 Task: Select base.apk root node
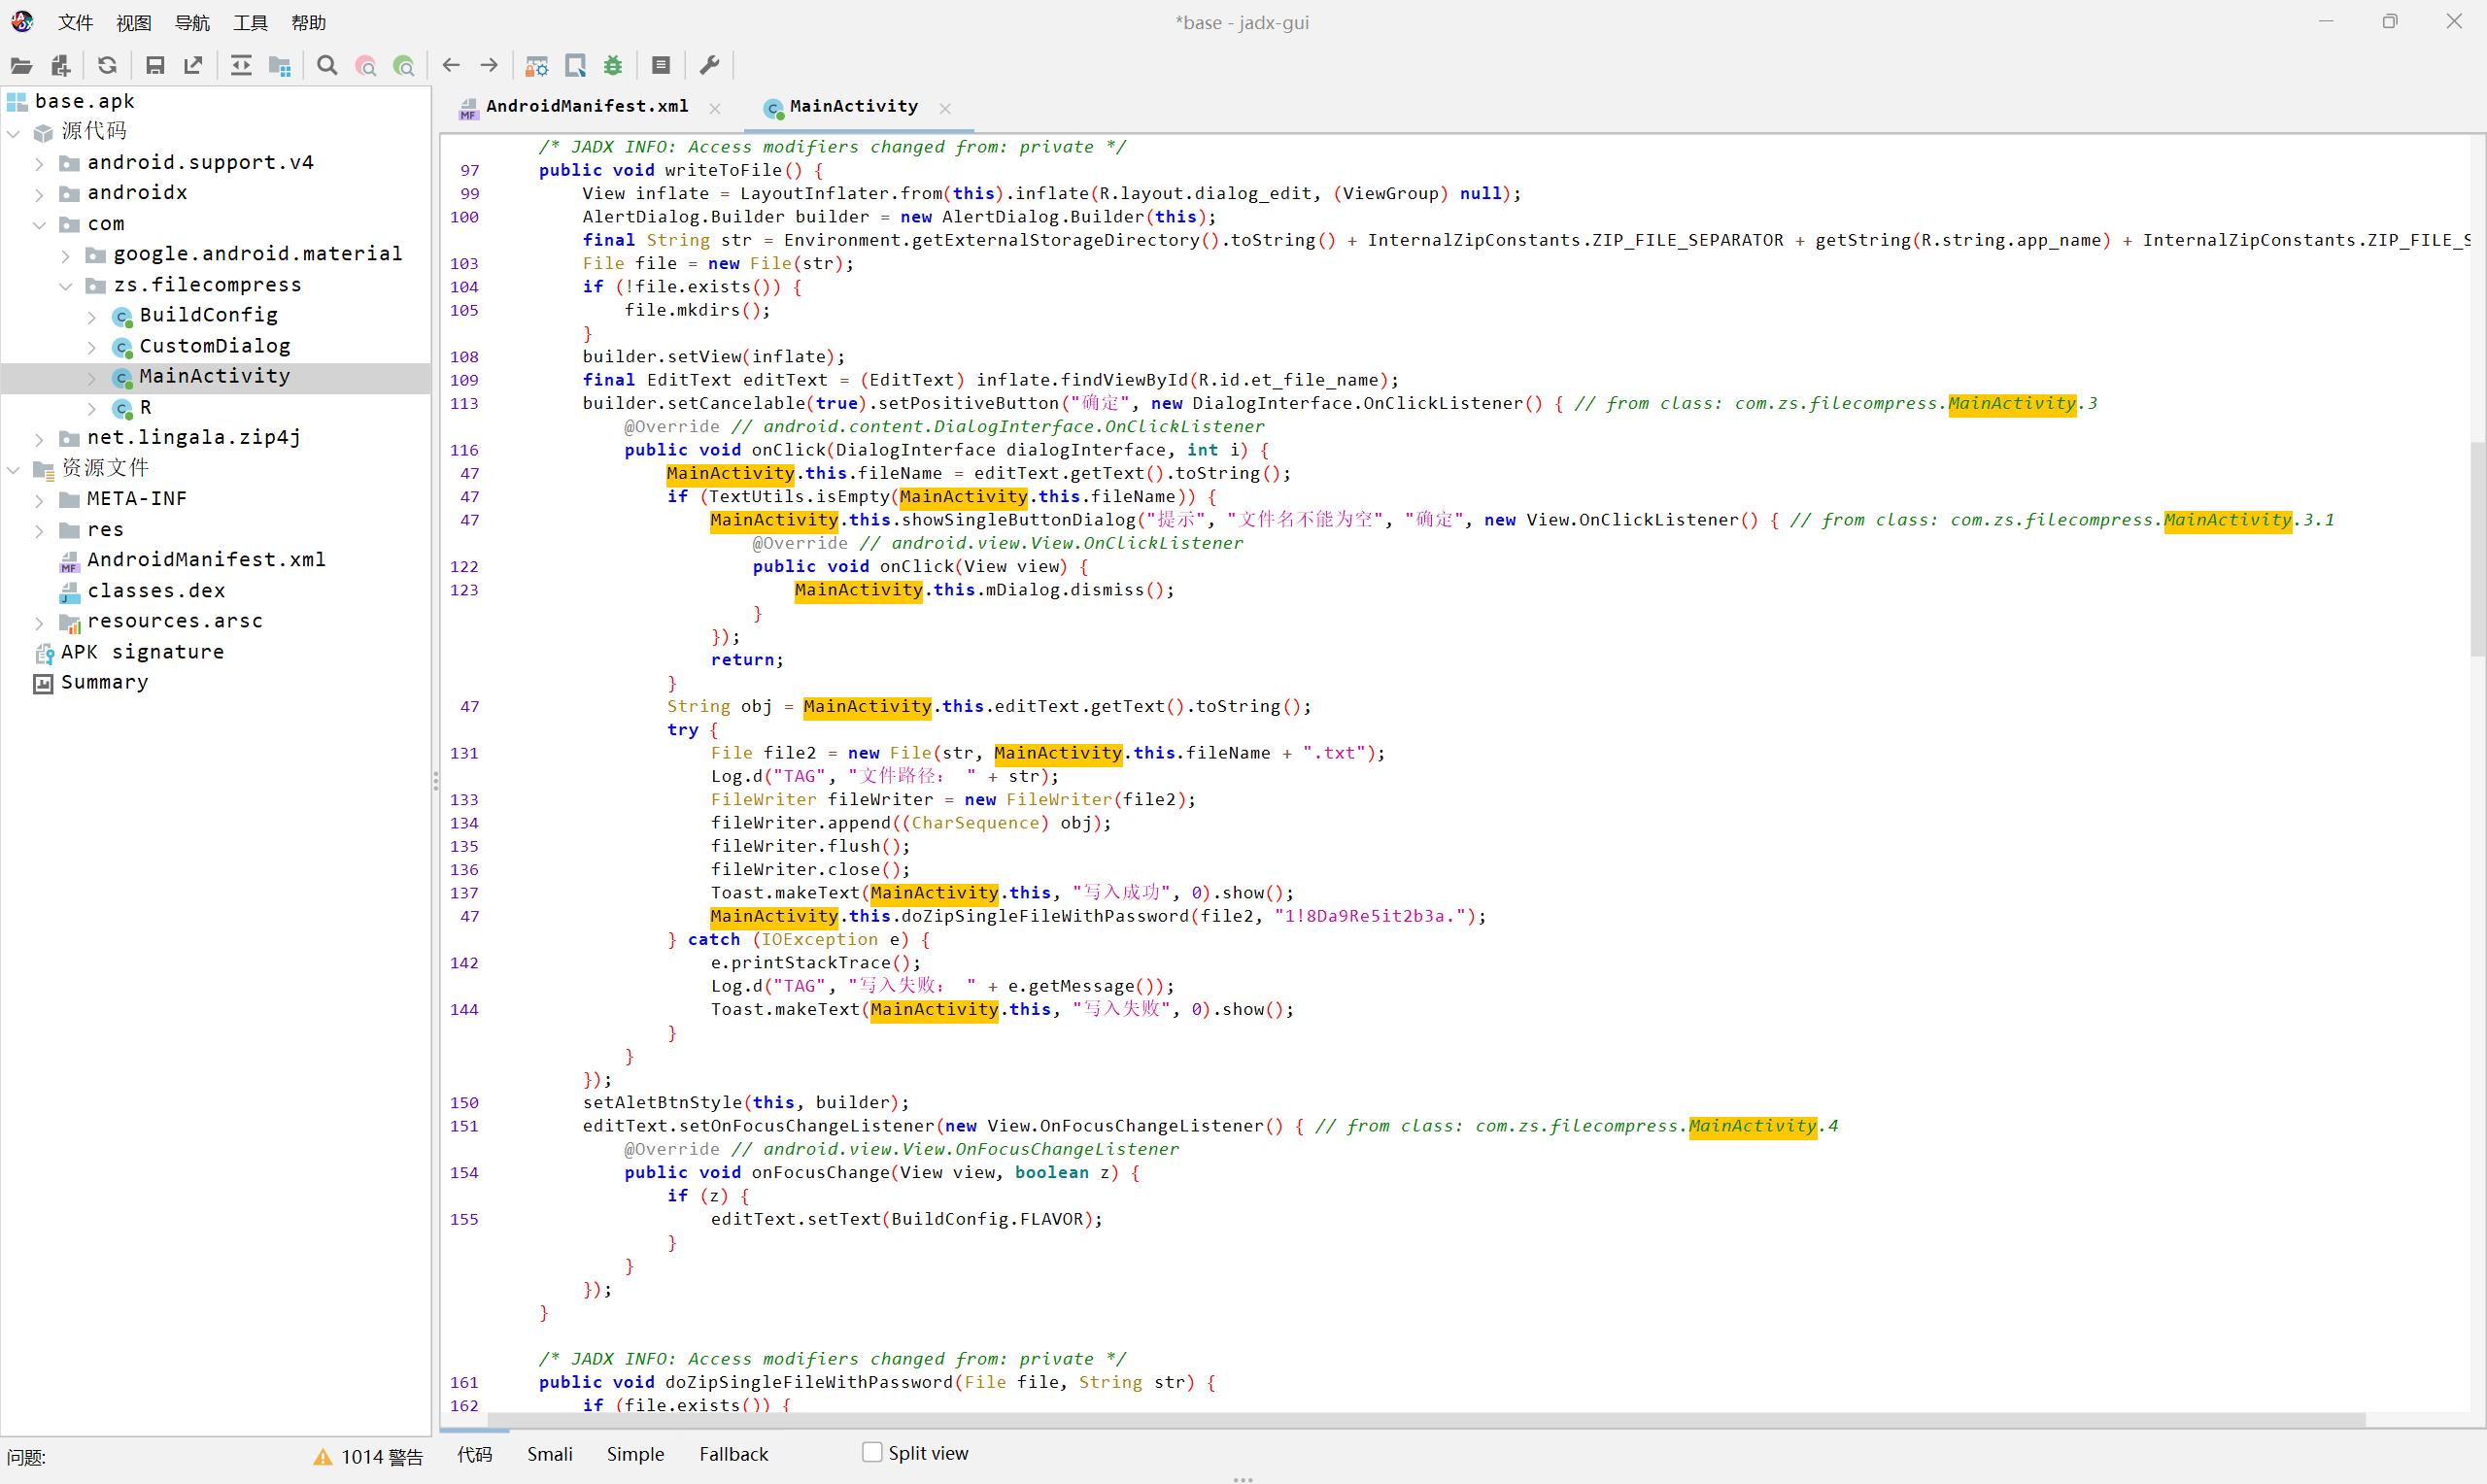84,101
